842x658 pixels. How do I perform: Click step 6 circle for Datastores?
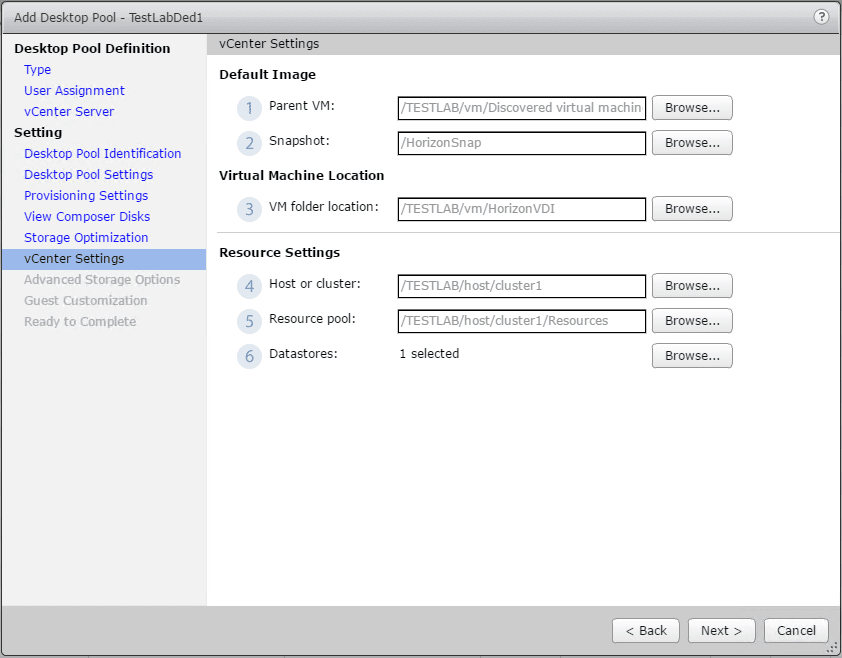coord(248,356)
